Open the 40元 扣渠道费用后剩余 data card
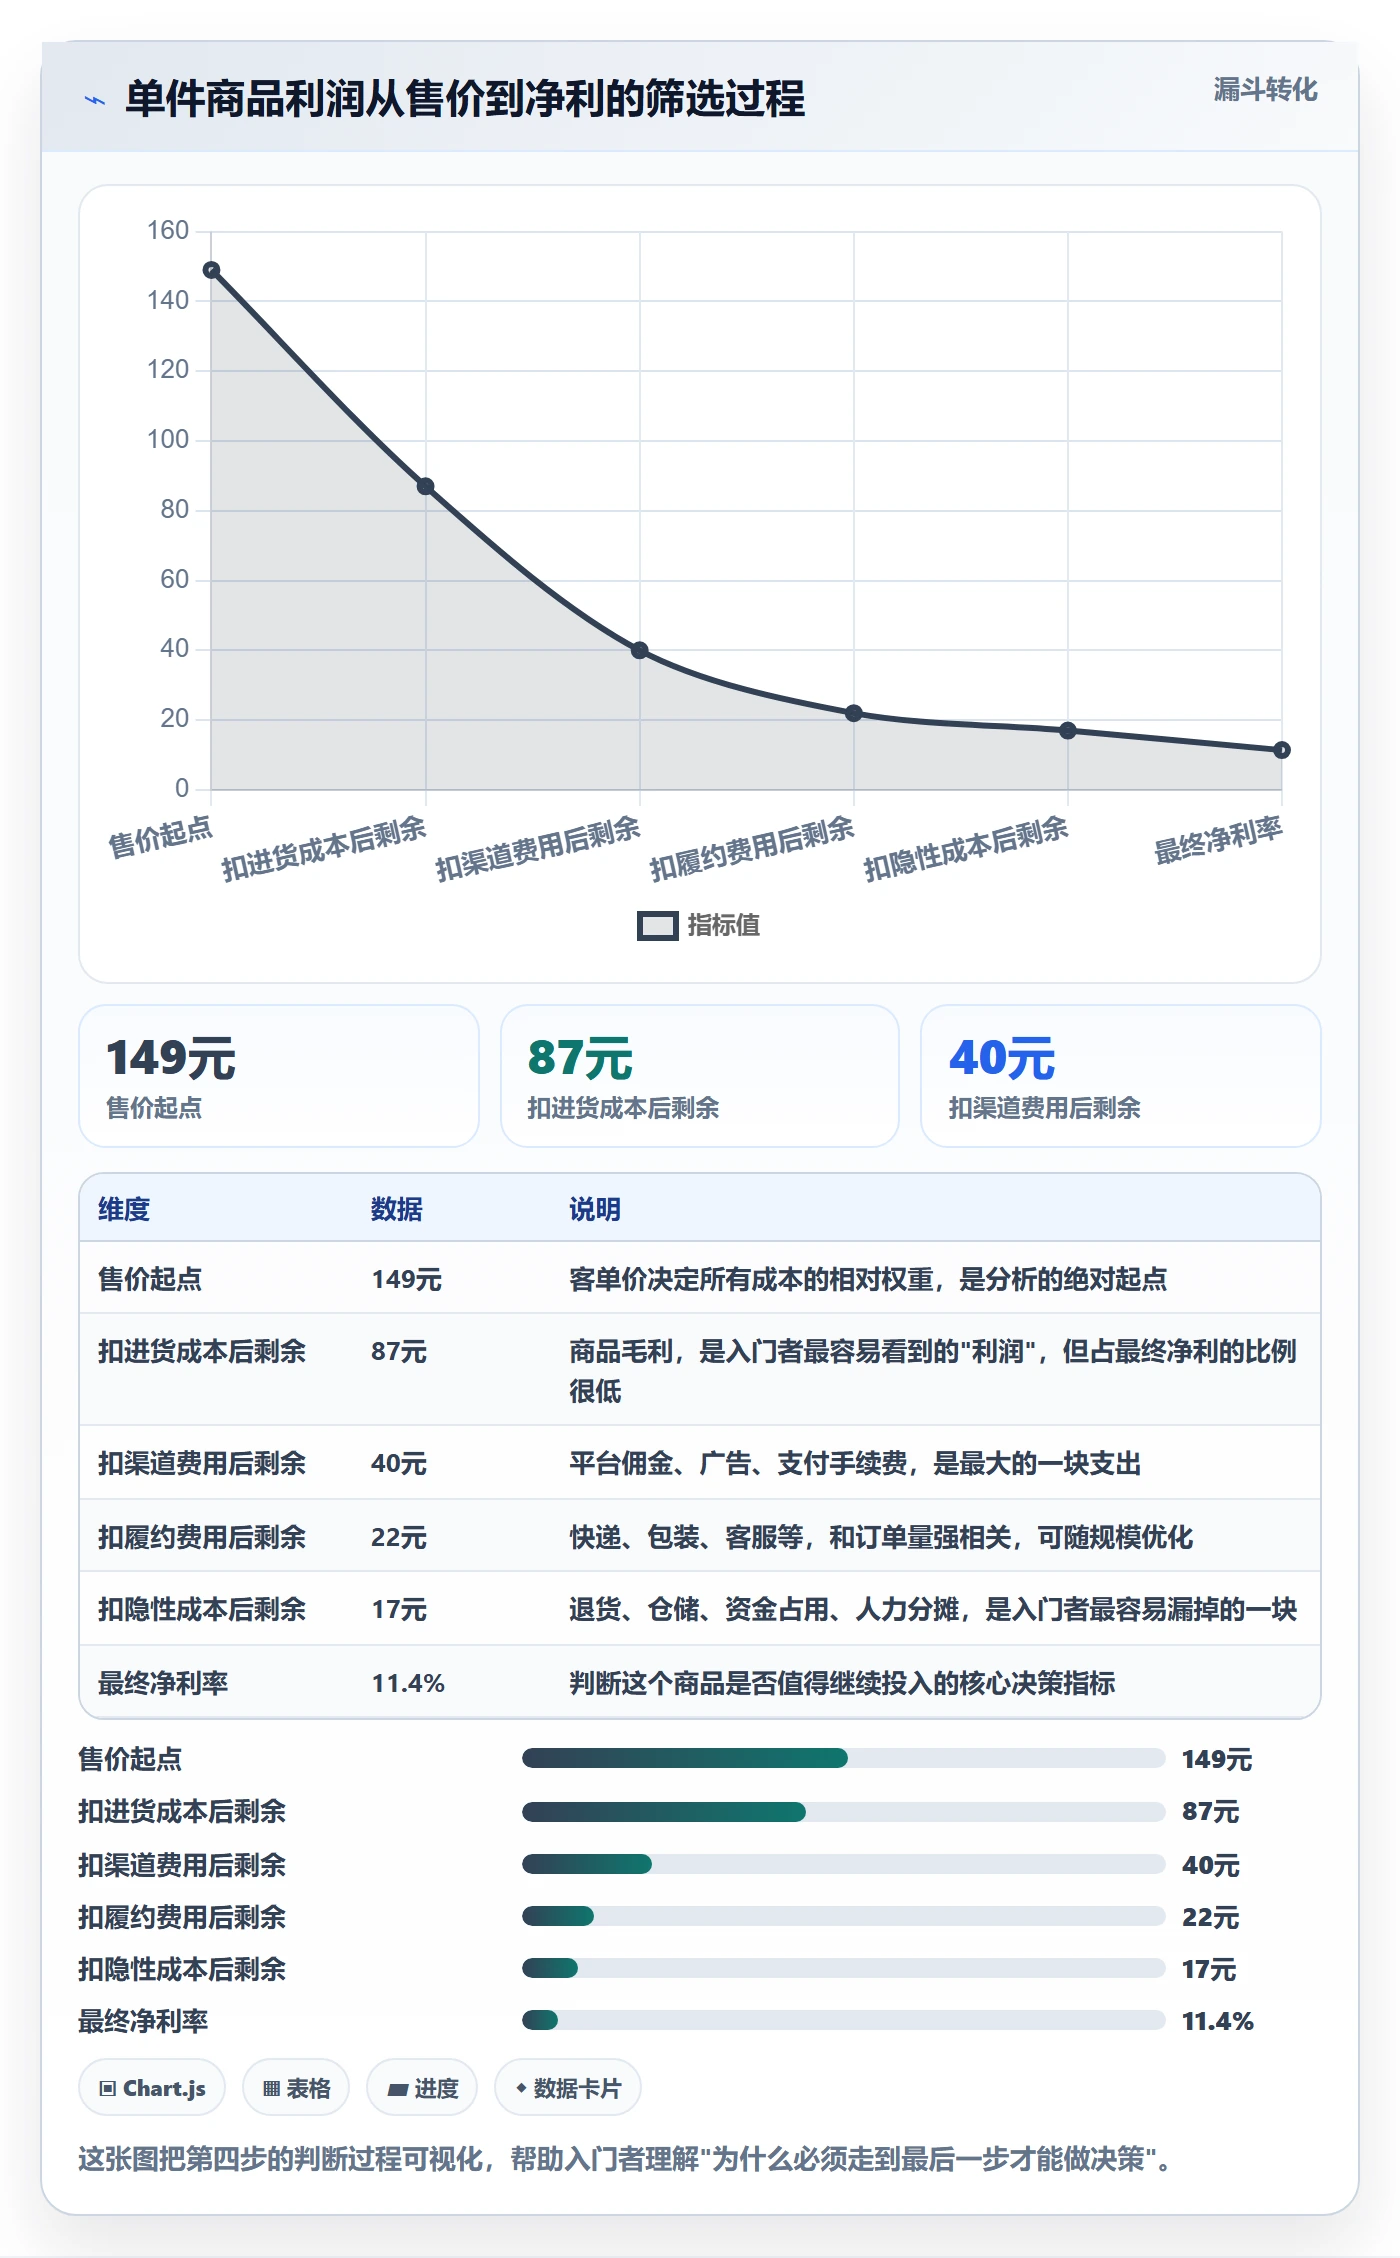The image size is (1400, 2258). 1121,1076
